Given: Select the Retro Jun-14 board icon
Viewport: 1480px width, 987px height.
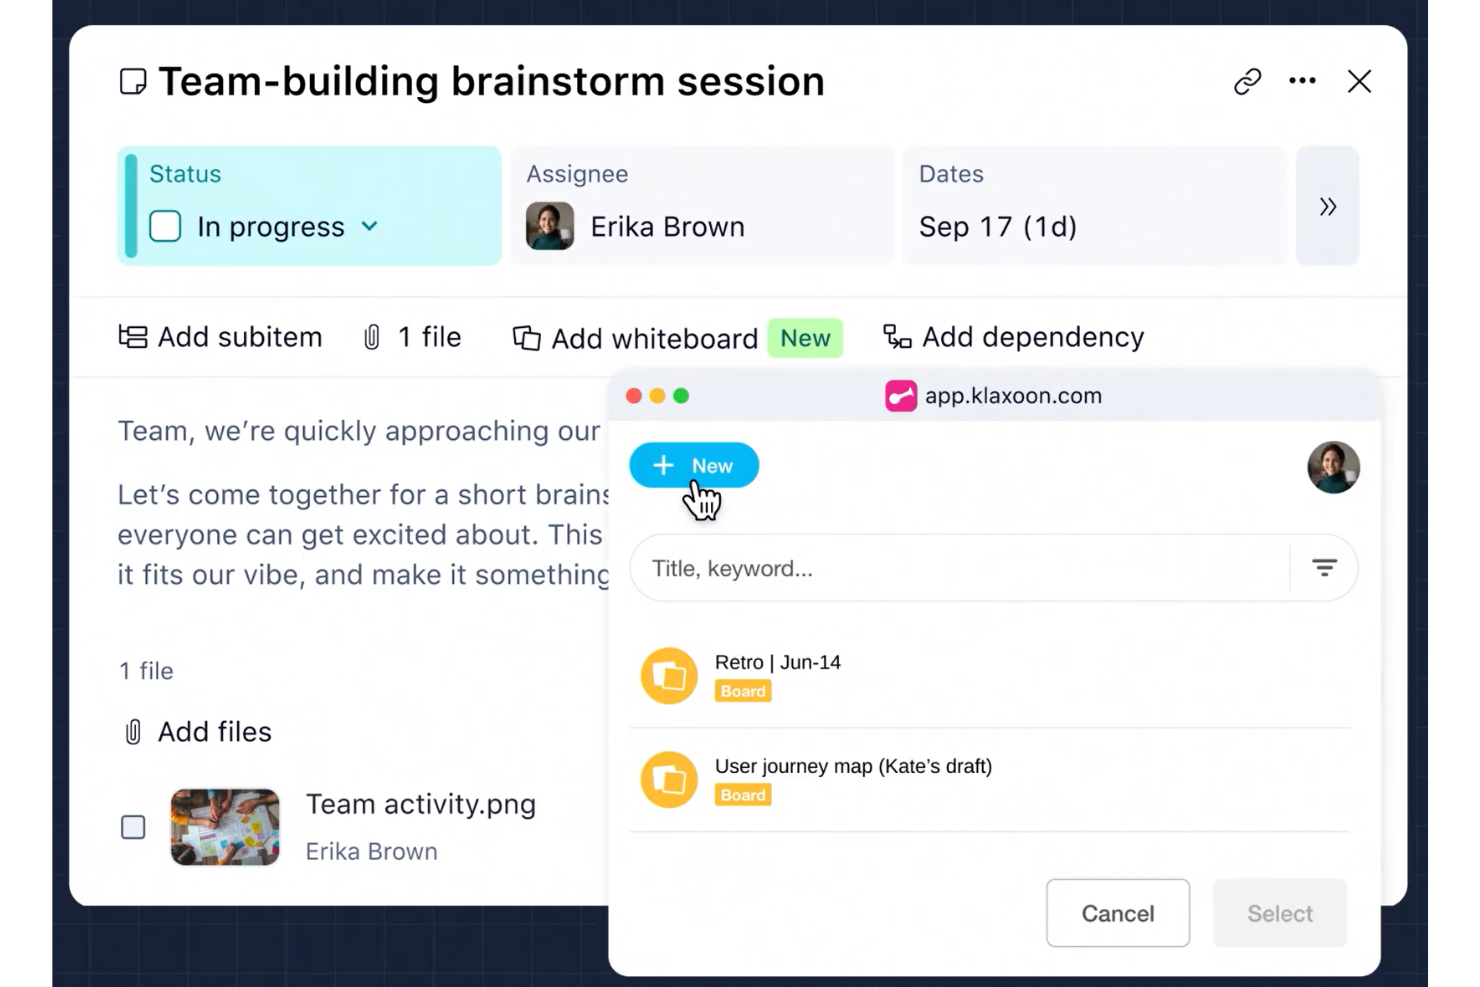Looking at the screenshot, I should pos(669,676).
